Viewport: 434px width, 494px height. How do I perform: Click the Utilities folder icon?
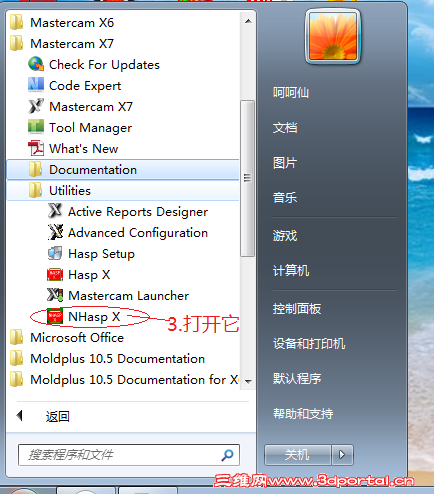tap(36, 190)
